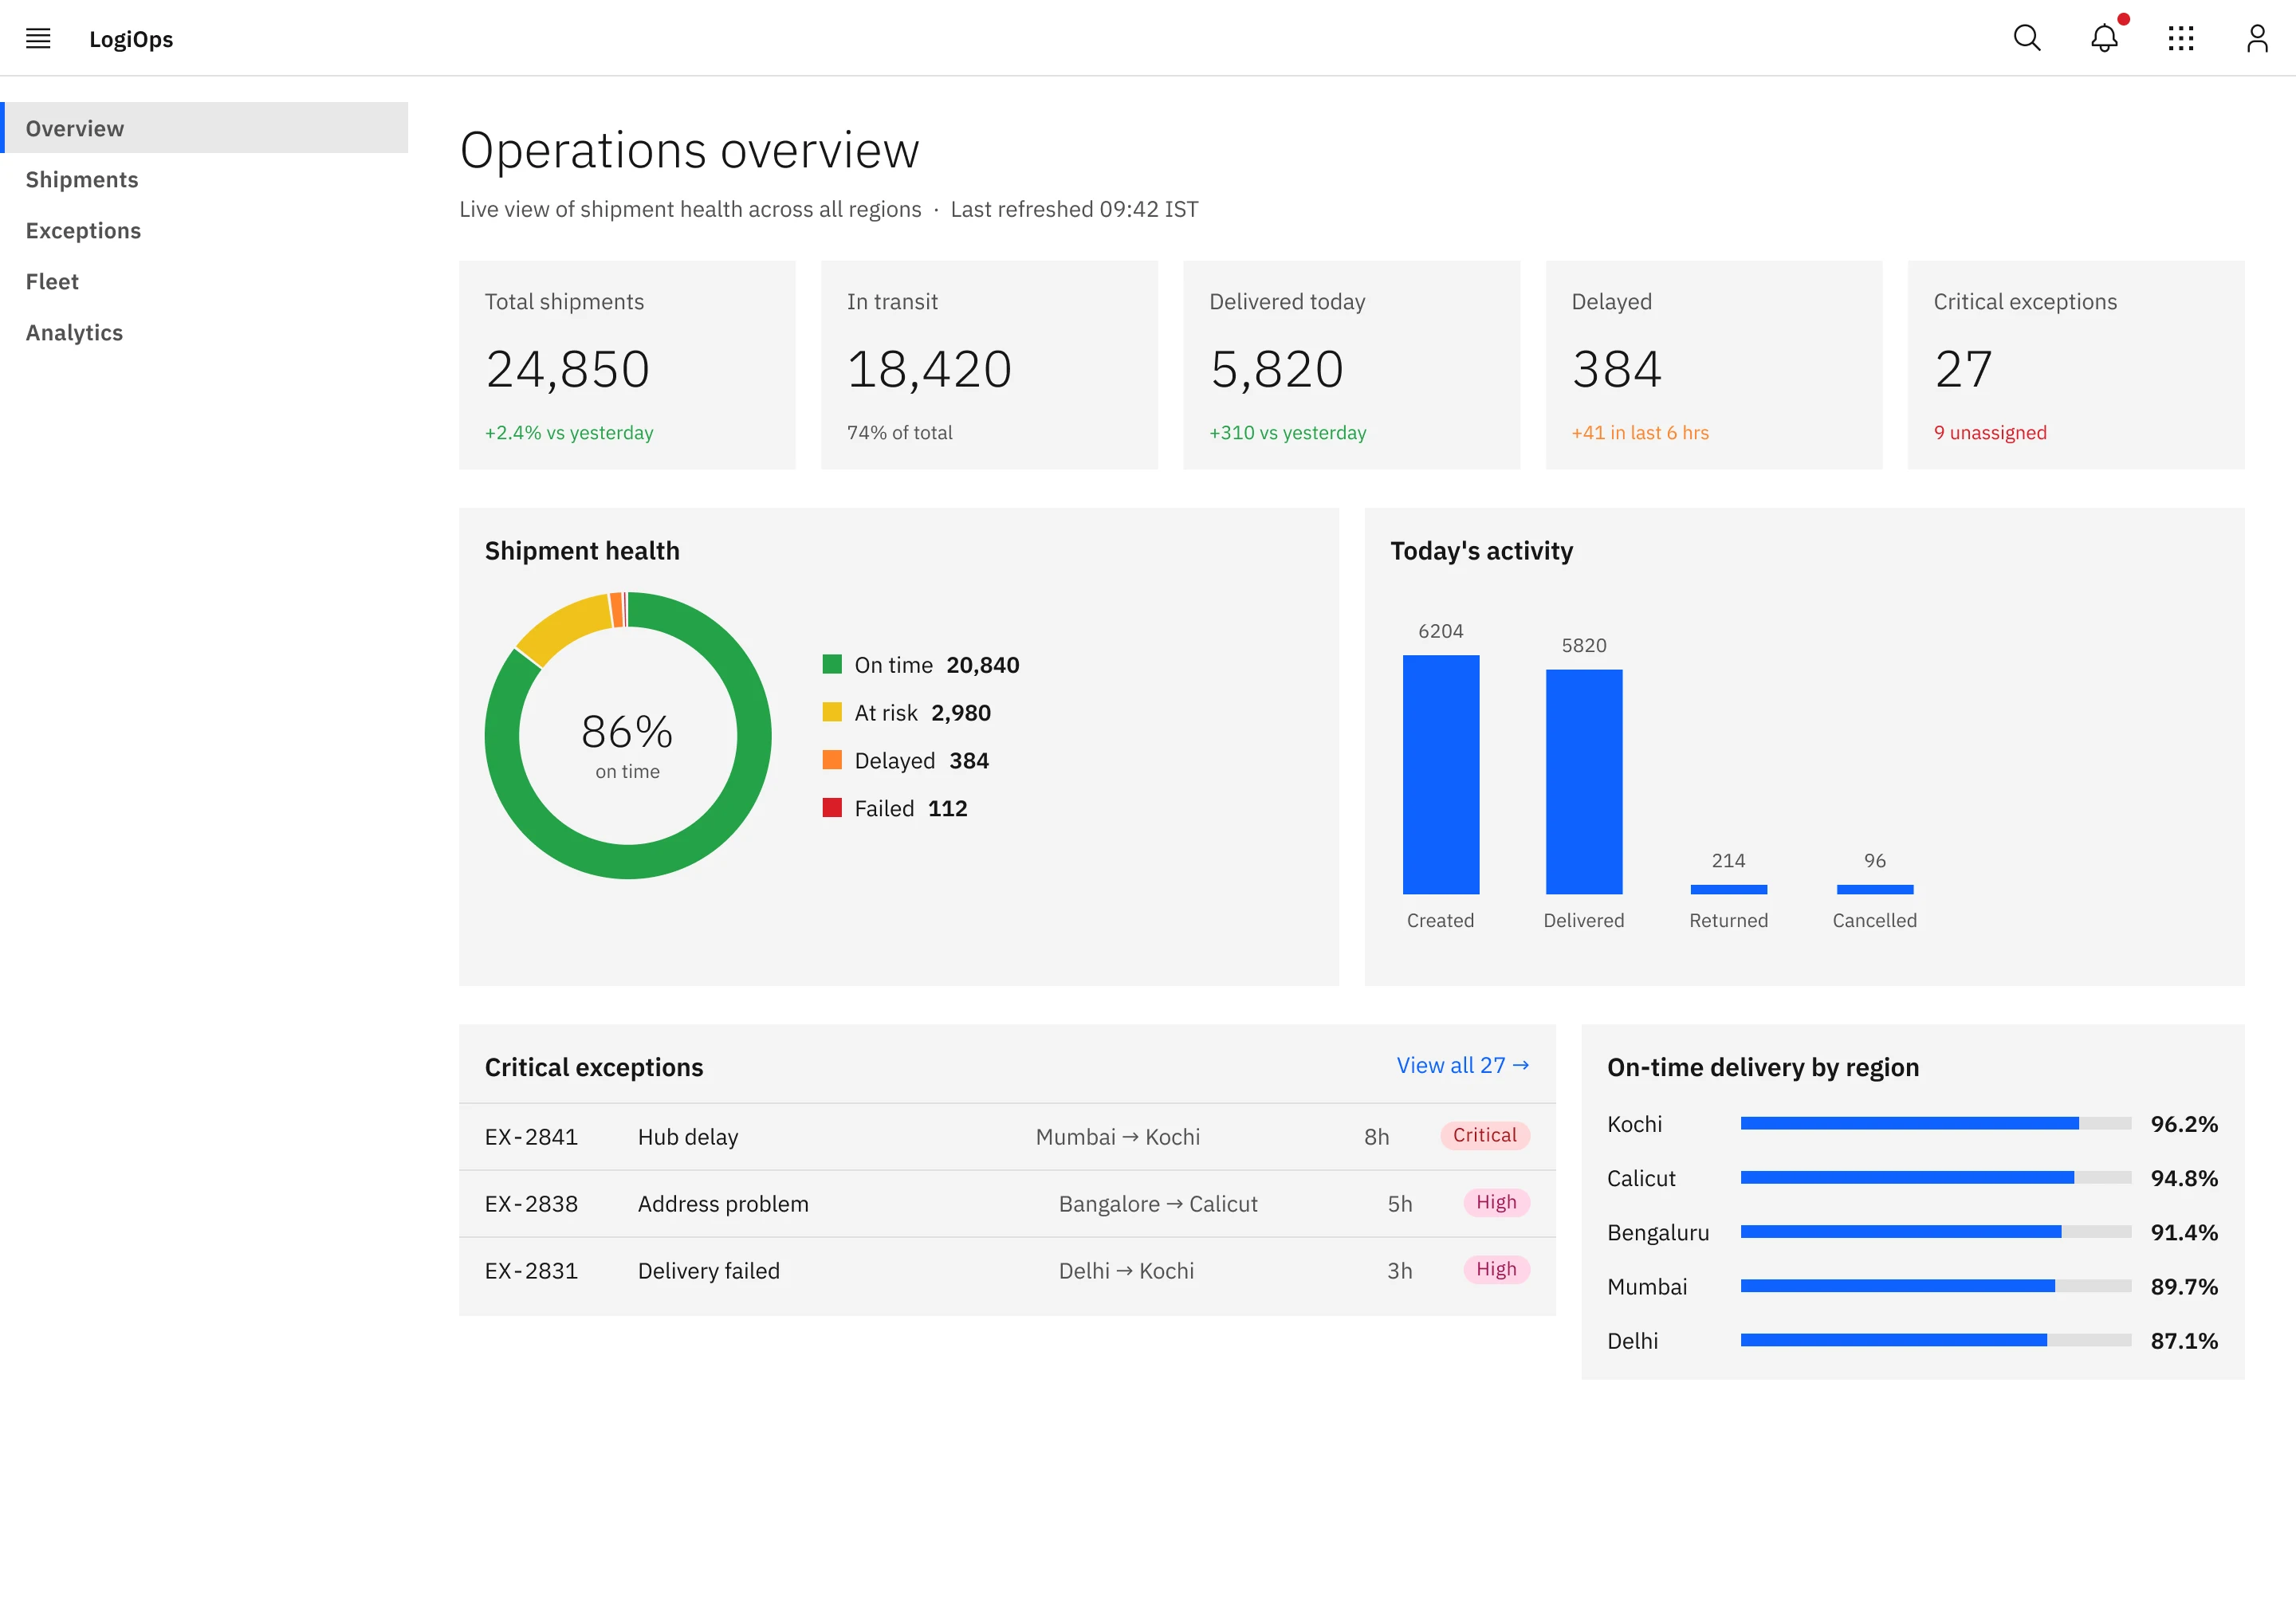Click the High tag for Address problem
Image resolution: width=2296 pixels, height=1607 pixels.
[1496, 1202]
